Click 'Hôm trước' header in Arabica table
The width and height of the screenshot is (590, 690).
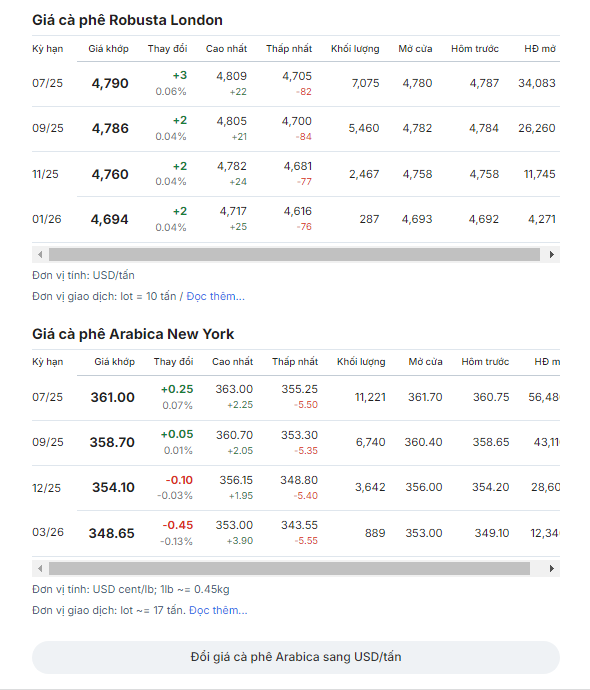[485, 362]
